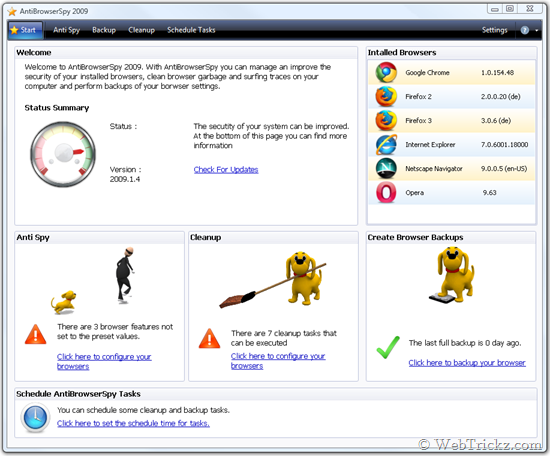Click the help question mark icon

(x=524, y=31)
